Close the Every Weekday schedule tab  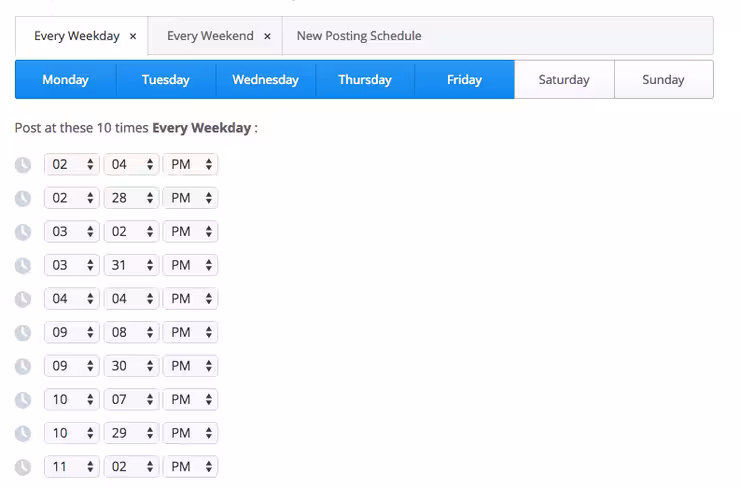pos(133,36)
